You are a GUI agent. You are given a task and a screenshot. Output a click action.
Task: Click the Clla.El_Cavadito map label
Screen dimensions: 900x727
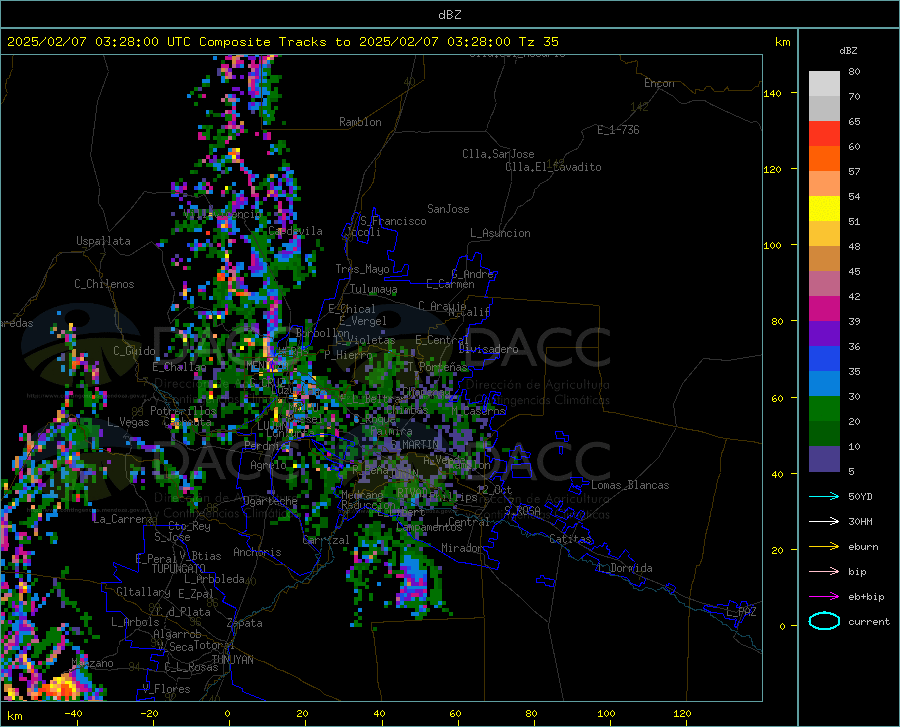[553, 167]
